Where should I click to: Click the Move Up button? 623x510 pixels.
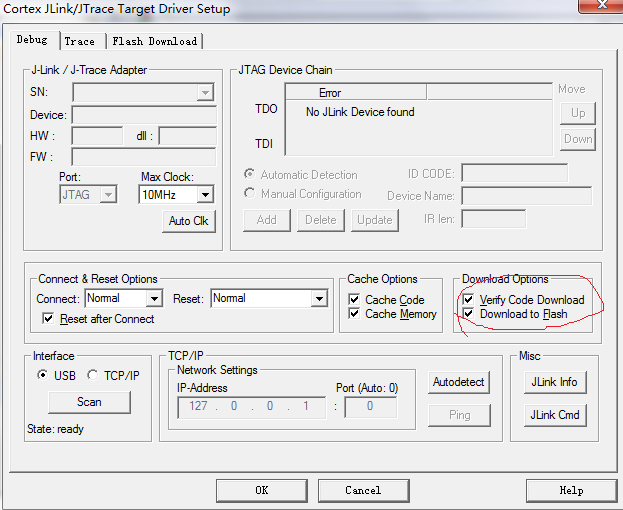pos(578,113)
